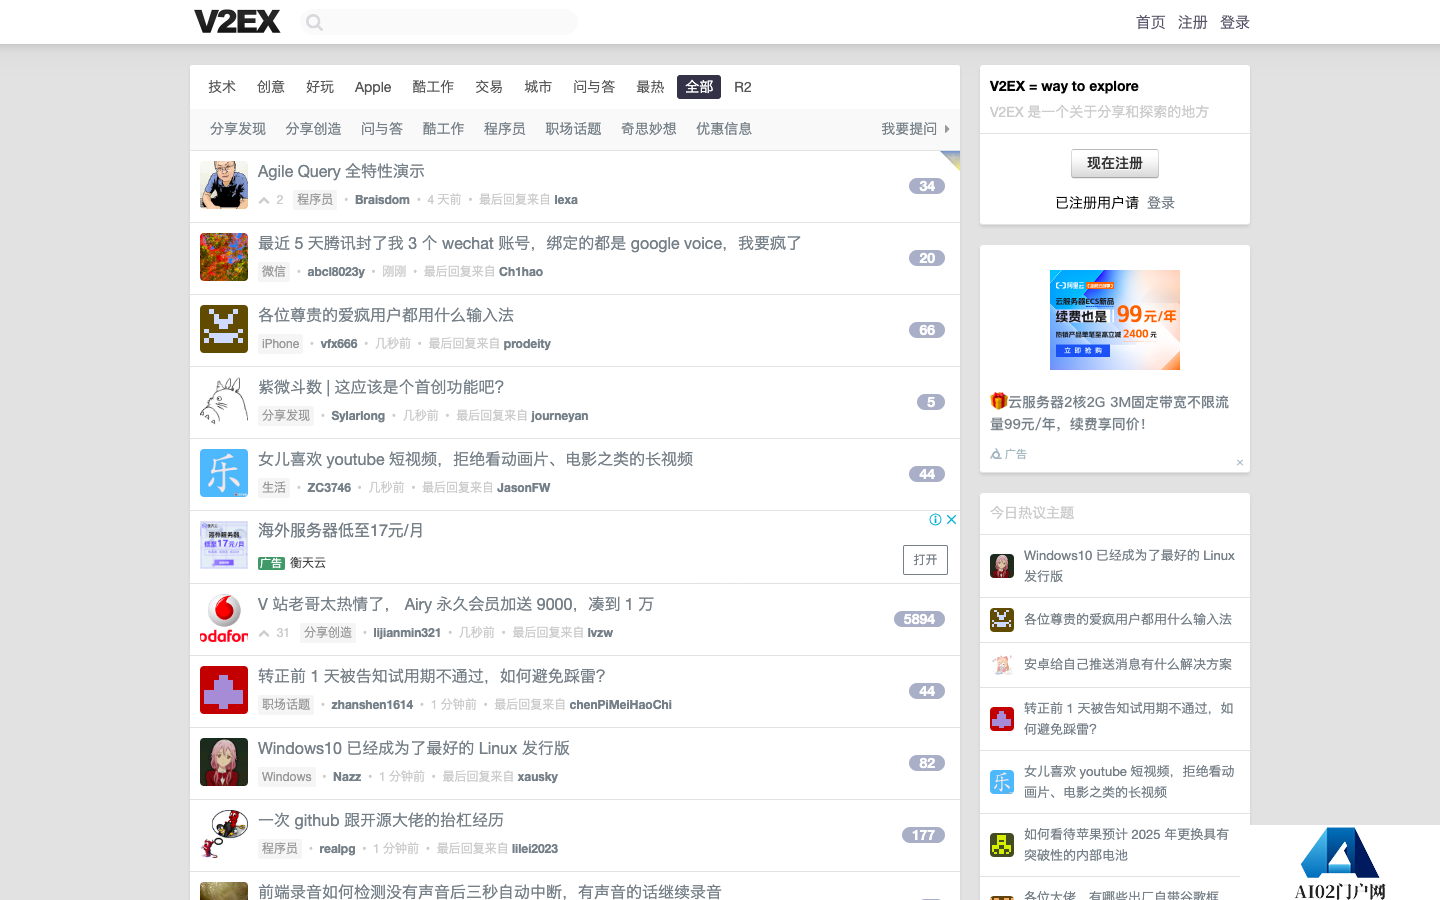Click the sidebar avatar next to 转正前 hot topic
Screen dimensions: 1440x900
1002,719
